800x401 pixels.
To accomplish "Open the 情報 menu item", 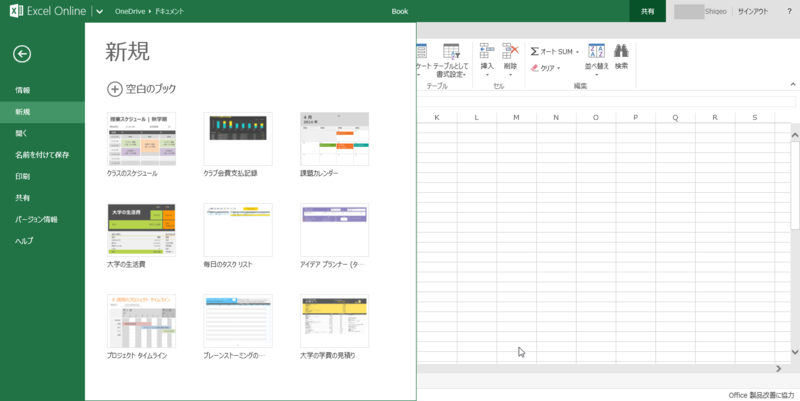I will (x=22, y=90).
